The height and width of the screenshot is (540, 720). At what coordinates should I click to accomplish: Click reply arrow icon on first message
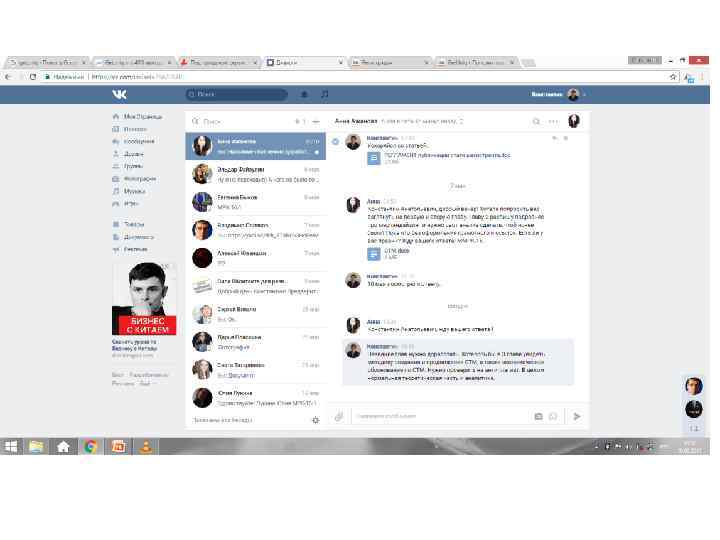coord(555,138)
